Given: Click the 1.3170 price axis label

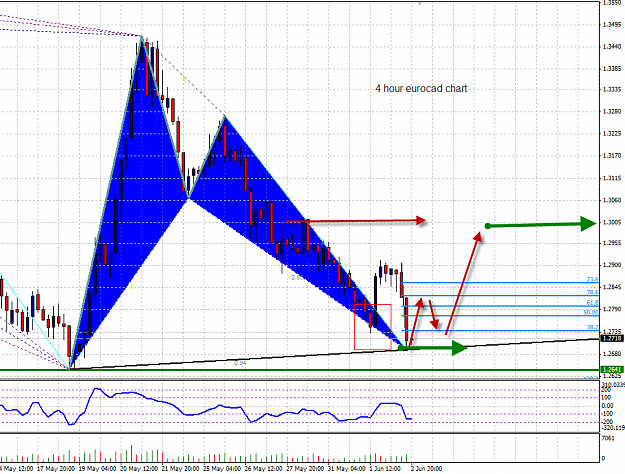Looking at the screenshot, I should (x=612, y=155).
